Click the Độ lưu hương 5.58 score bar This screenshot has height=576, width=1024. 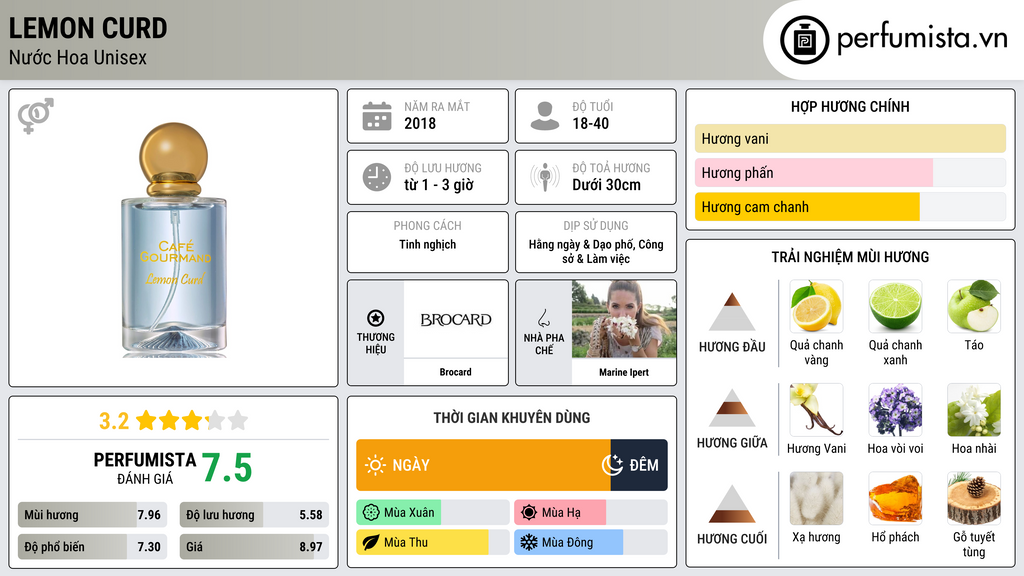[254, 515]
